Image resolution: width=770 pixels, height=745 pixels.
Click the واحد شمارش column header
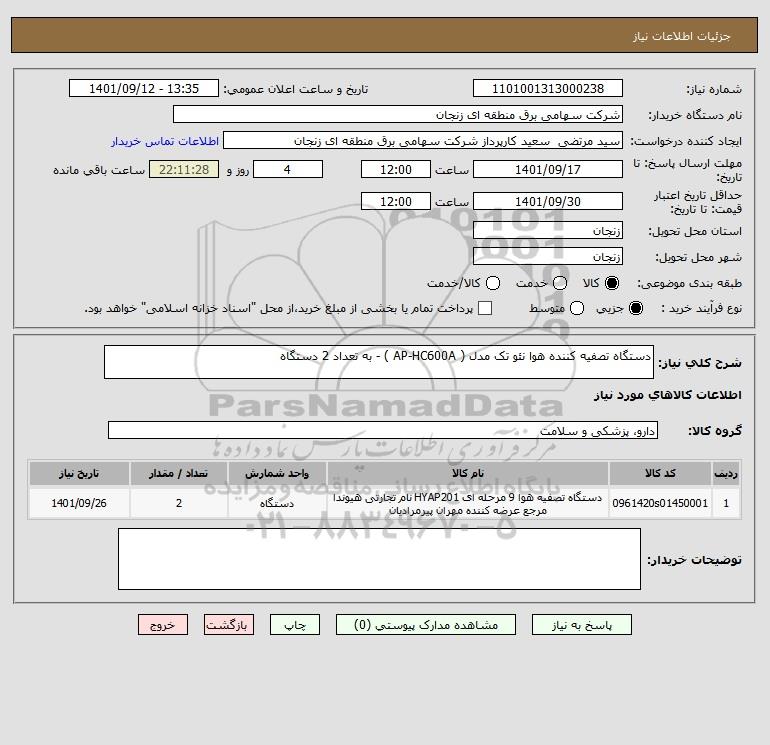click(277, 473)
